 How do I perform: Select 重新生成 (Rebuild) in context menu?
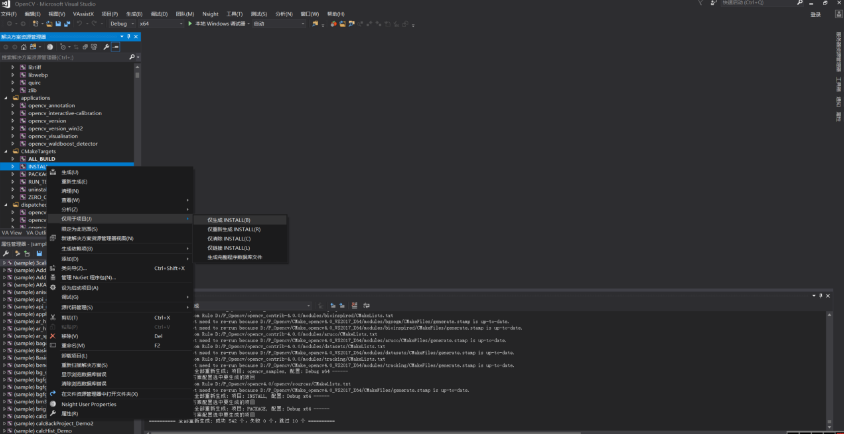119,181
